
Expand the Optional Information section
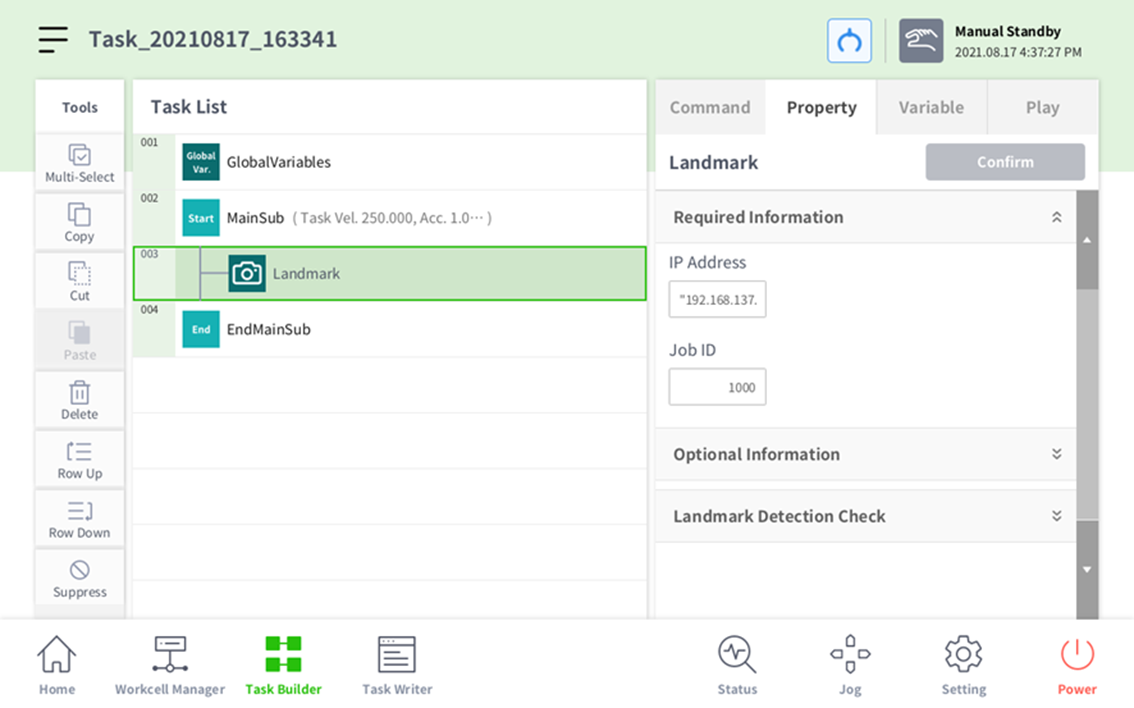(1056, 454)
